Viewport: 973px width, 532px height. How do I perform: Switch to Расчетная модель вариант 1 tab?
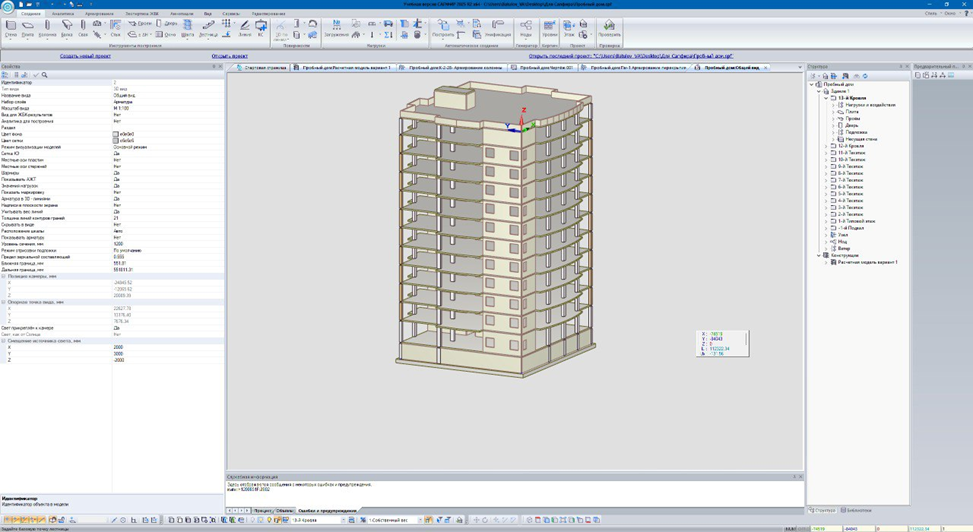342,68
